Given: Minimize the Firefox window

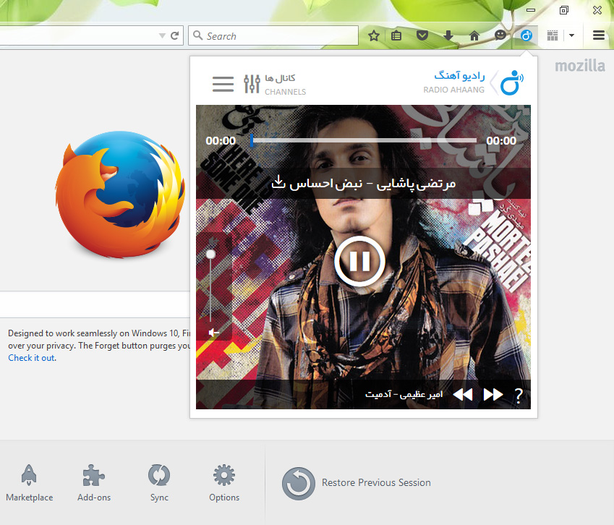Looking at the screenshot, I should (531, 10).
